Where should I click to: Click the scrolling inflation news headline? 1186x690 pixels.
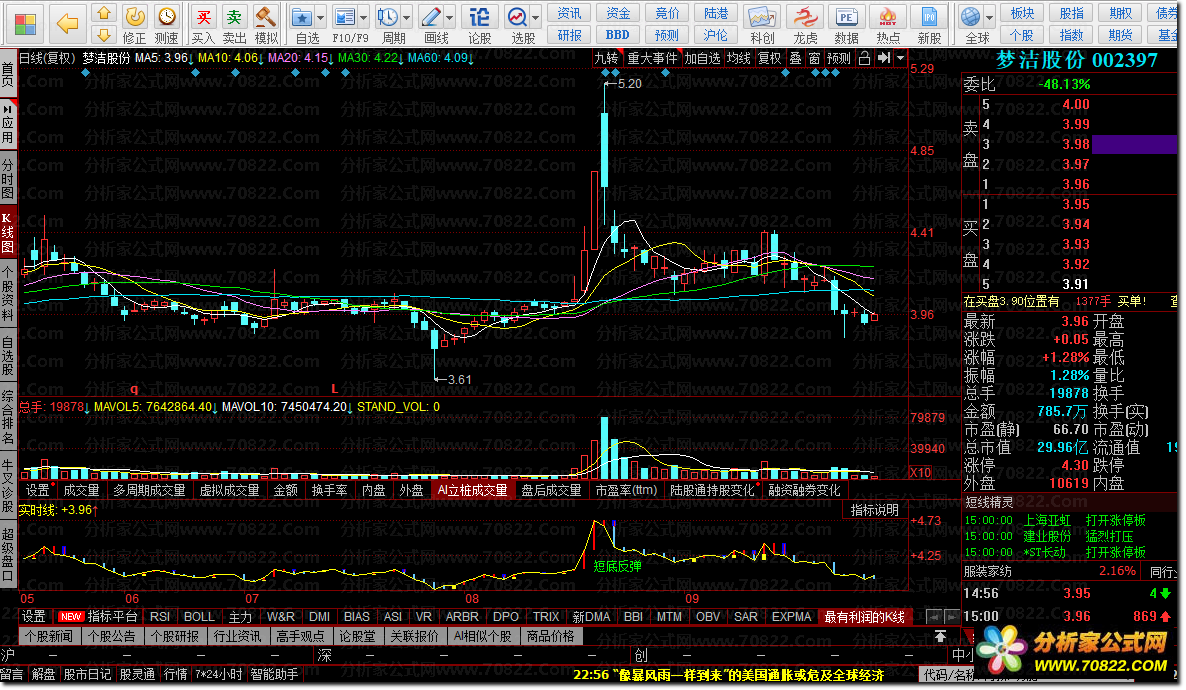click(x=728, y=674)
